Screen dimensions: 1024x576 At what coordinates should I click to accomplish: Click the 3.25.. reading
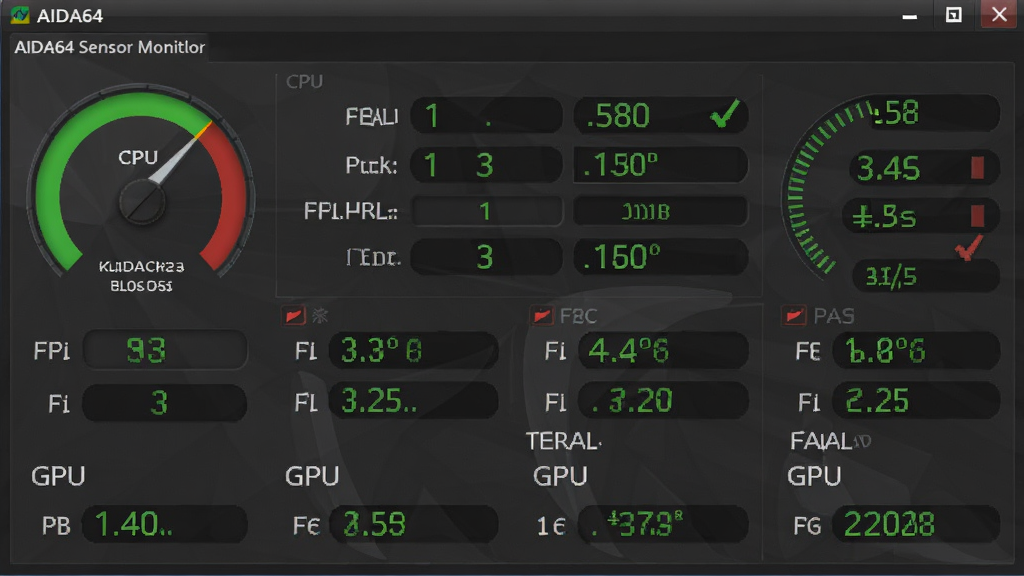[x=413, y=400]
